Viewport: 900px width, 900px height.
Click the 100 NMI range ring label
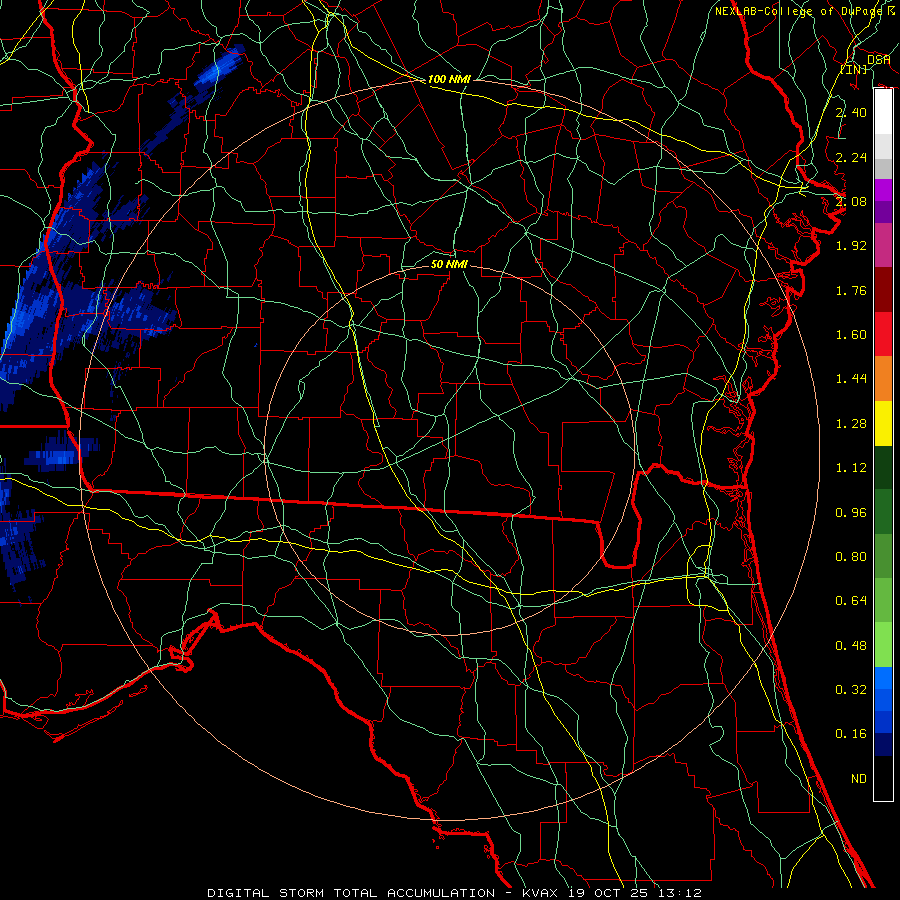449,79
